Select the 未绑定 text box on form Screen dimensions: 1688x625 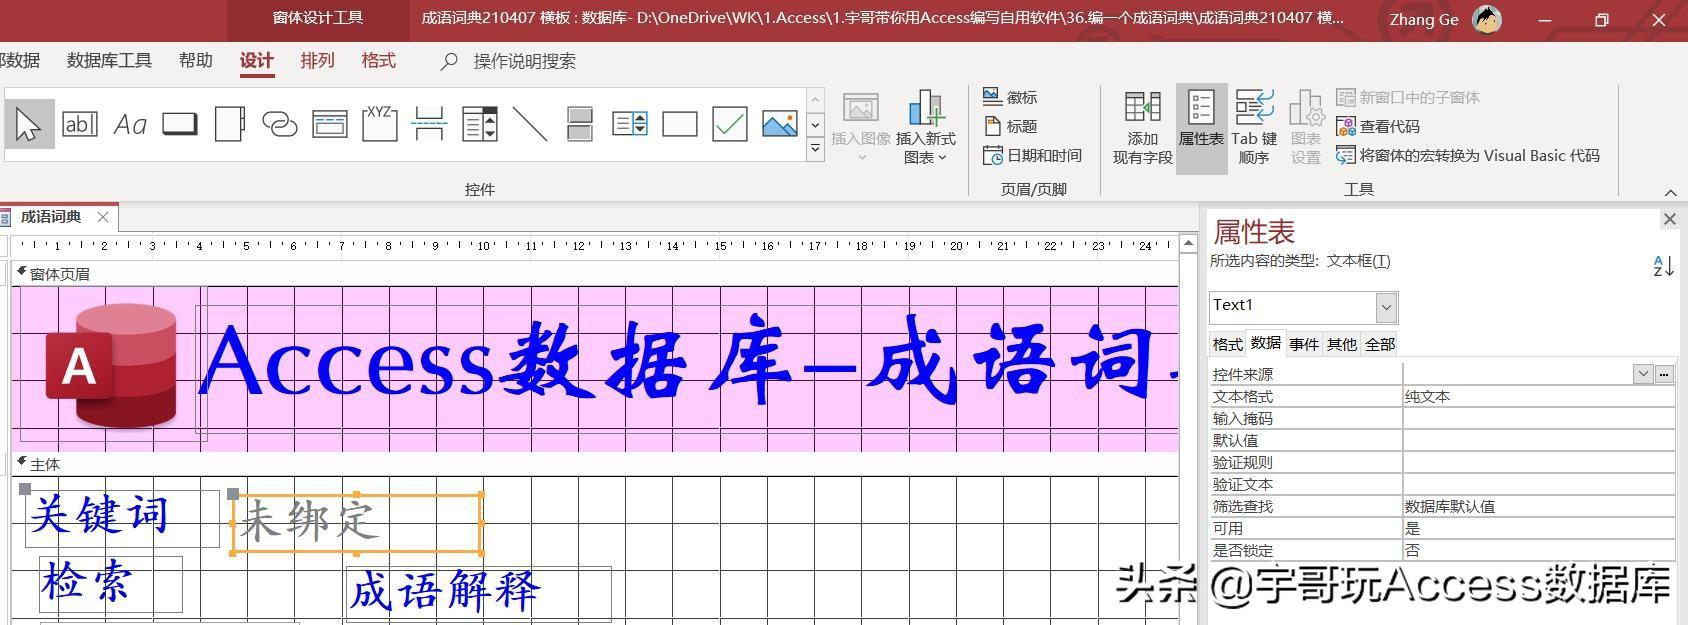click(357, 523)
